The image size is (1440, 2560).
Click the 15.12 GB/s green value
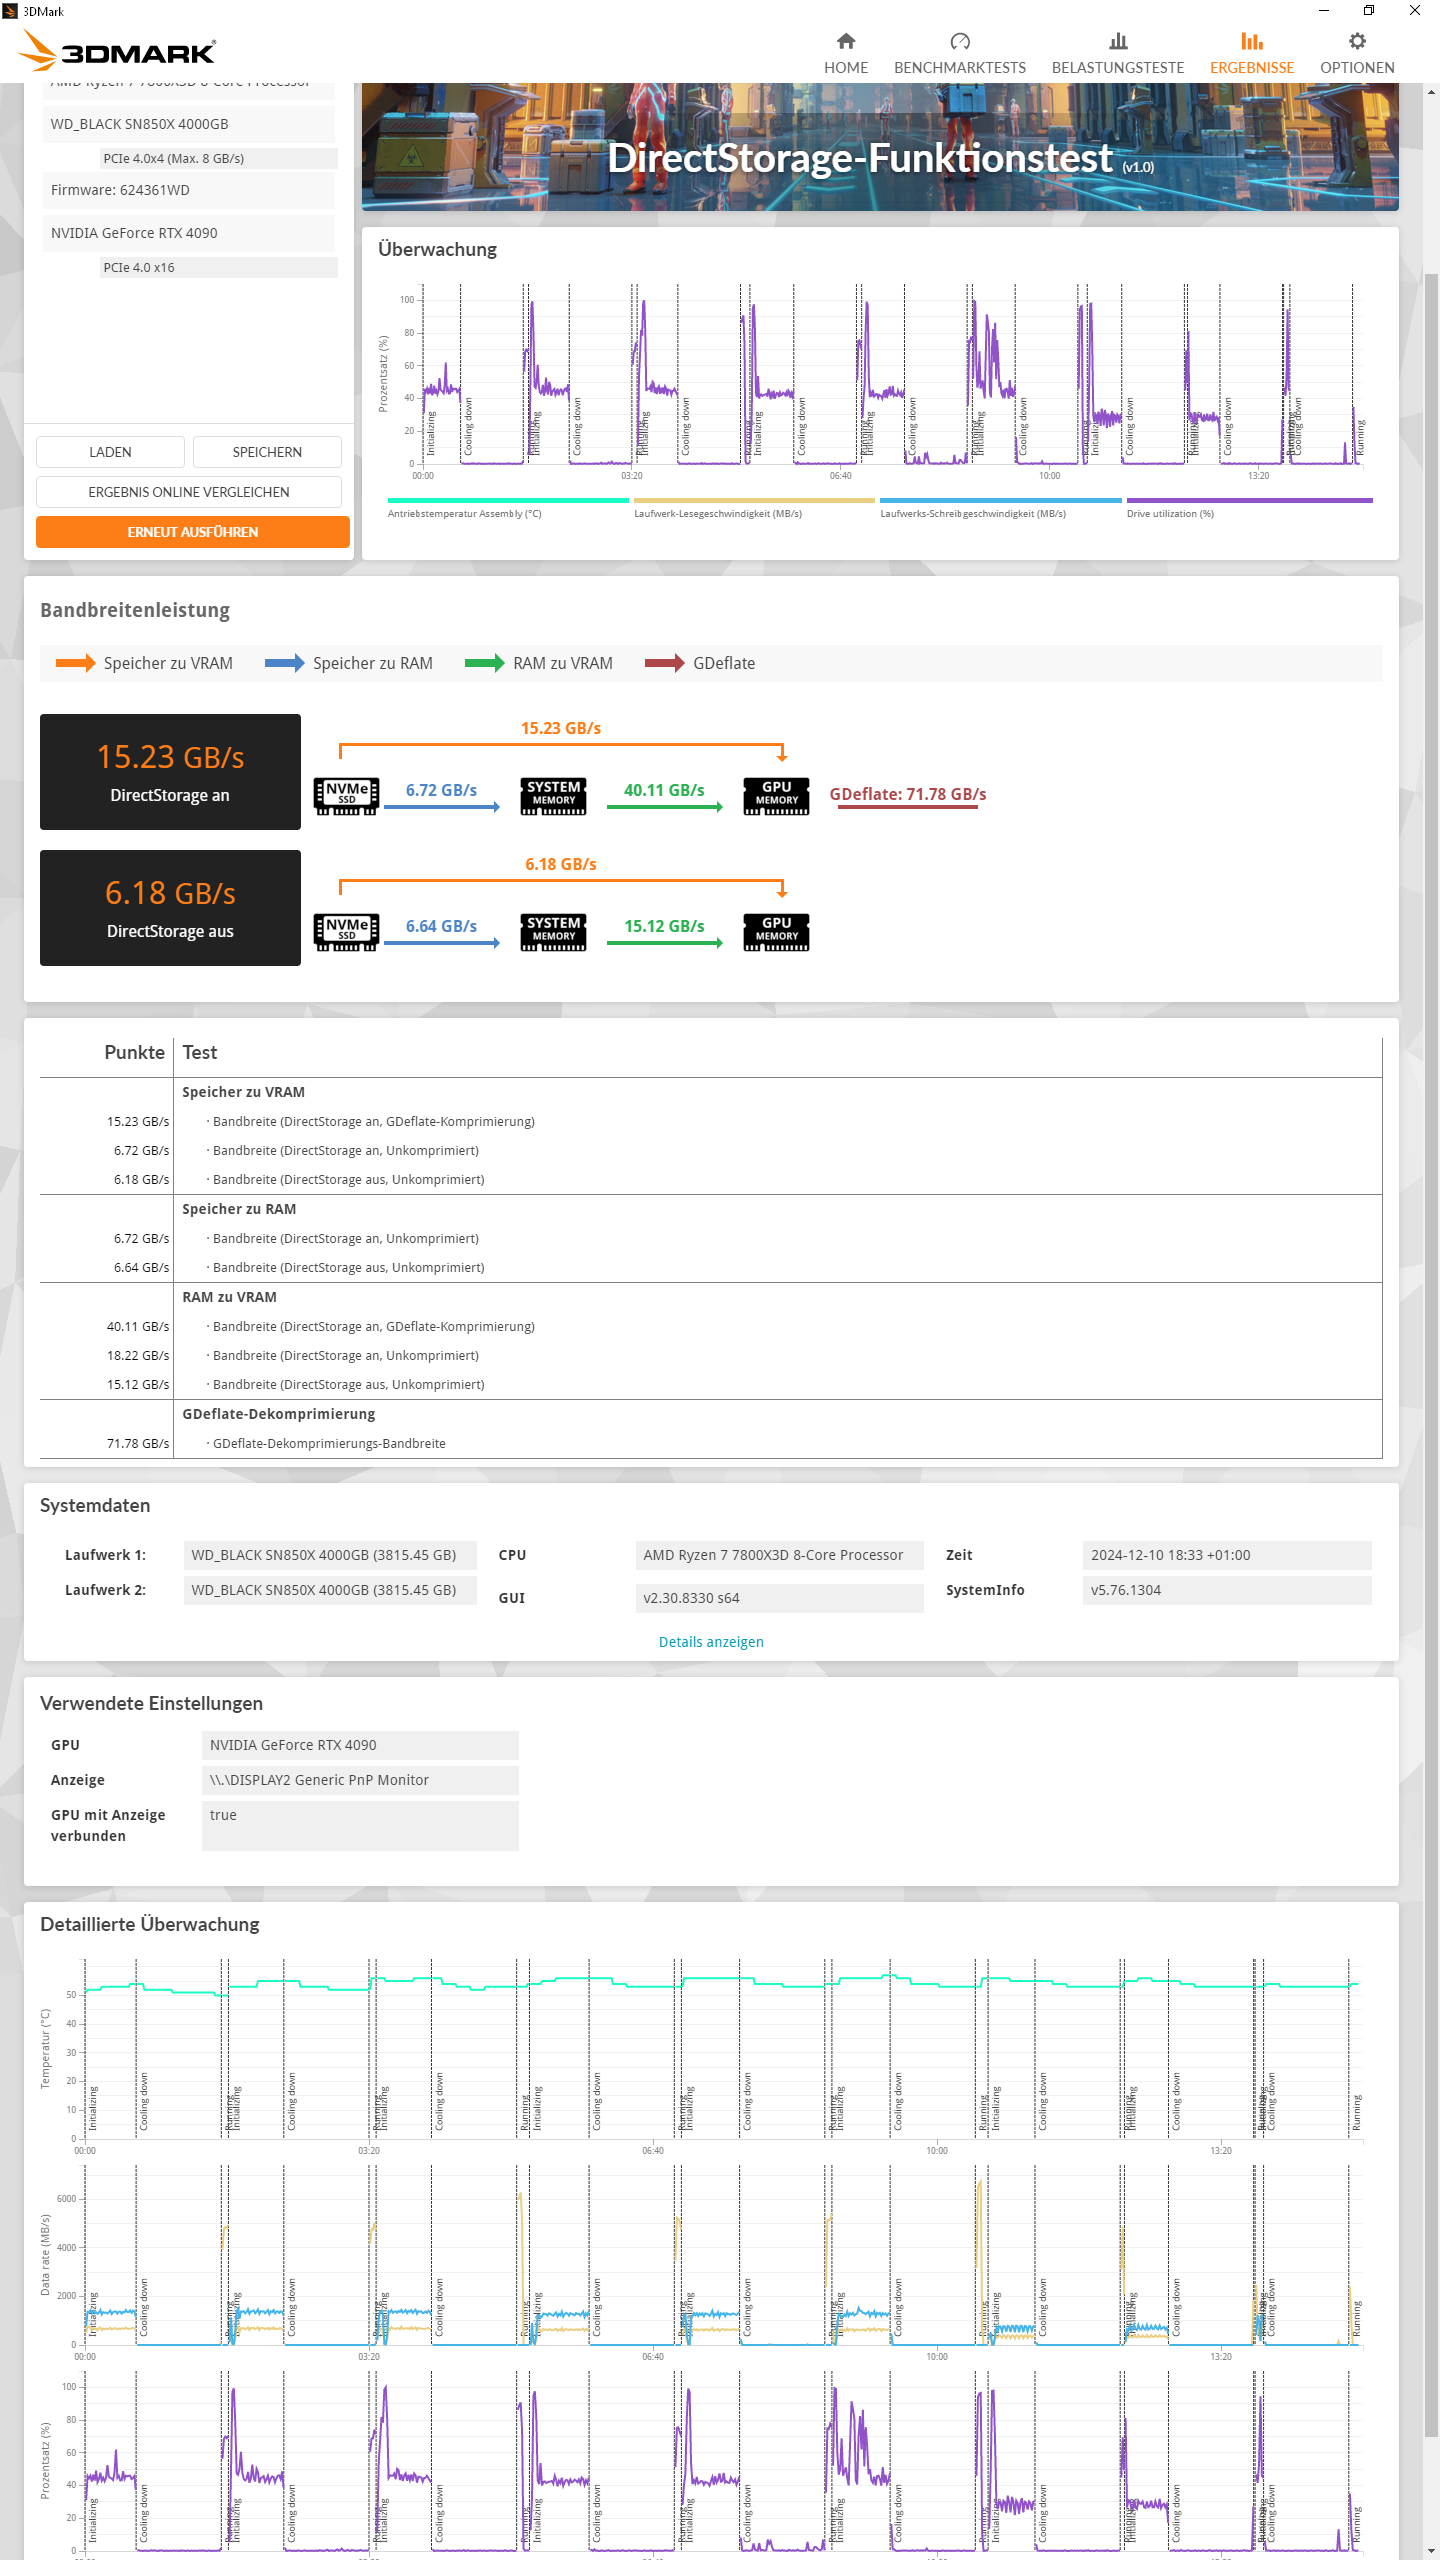point(664,926)
